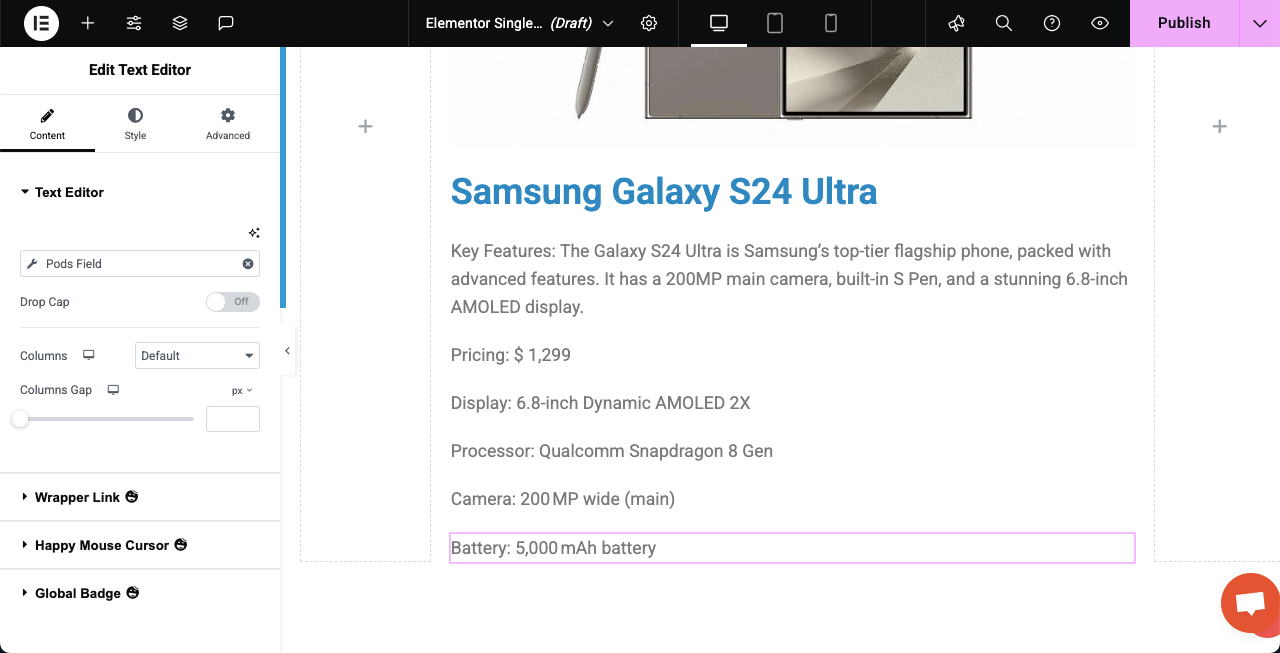
Task: Click the phone product image
Action: (792, 97)
